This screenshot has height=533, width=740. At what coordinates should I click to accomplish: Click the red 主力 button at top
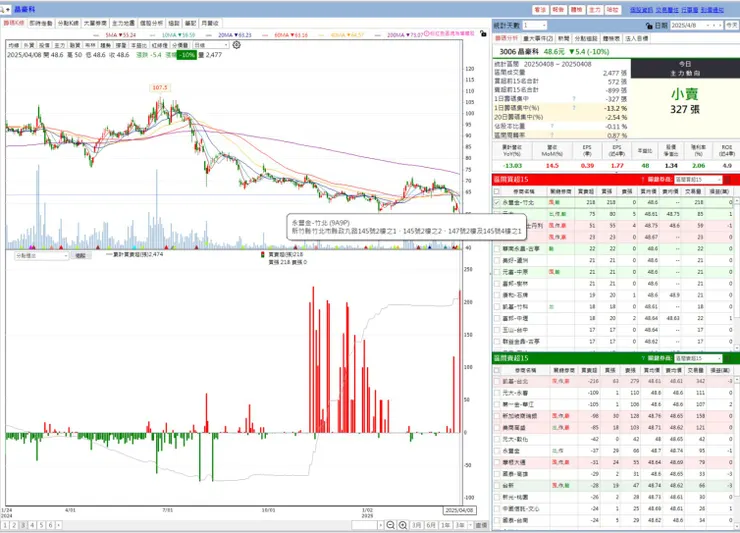[595, 9]
